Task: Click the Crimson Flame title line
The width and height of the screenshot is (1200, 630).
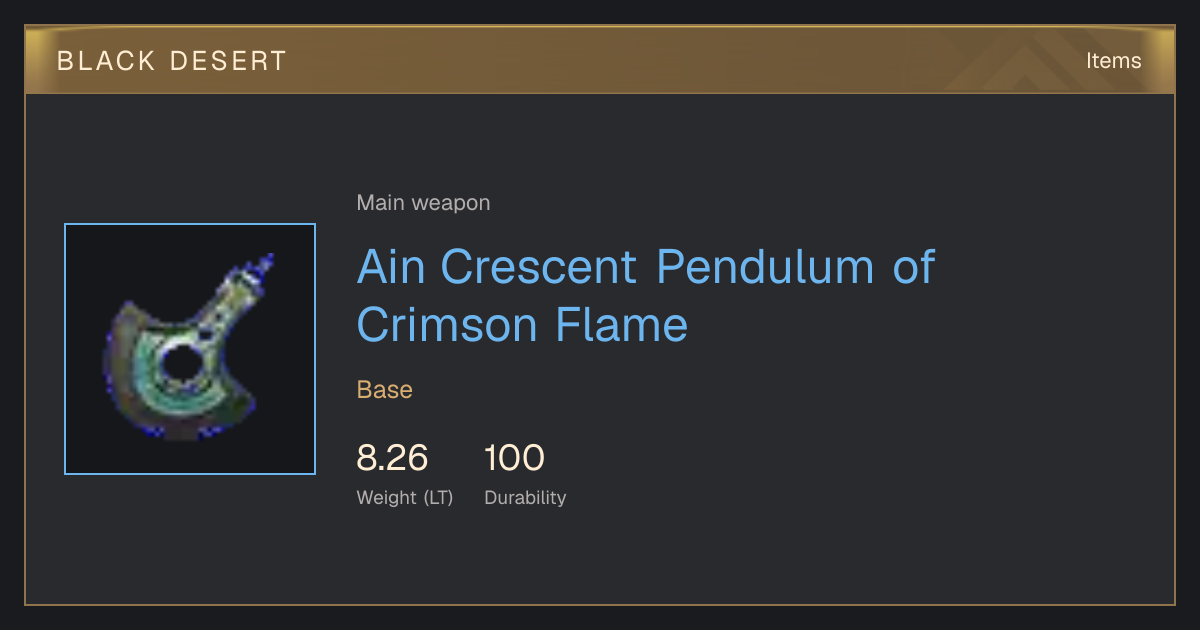Action: point(522,325)
